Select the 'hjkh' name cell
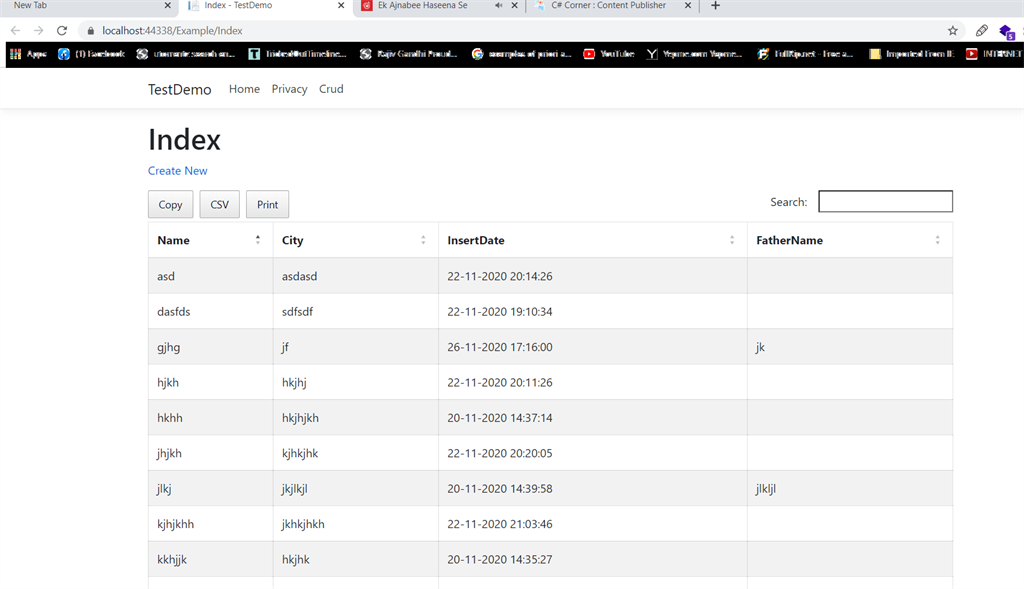Screen dimensions: 1024x589 pos(210,382)
